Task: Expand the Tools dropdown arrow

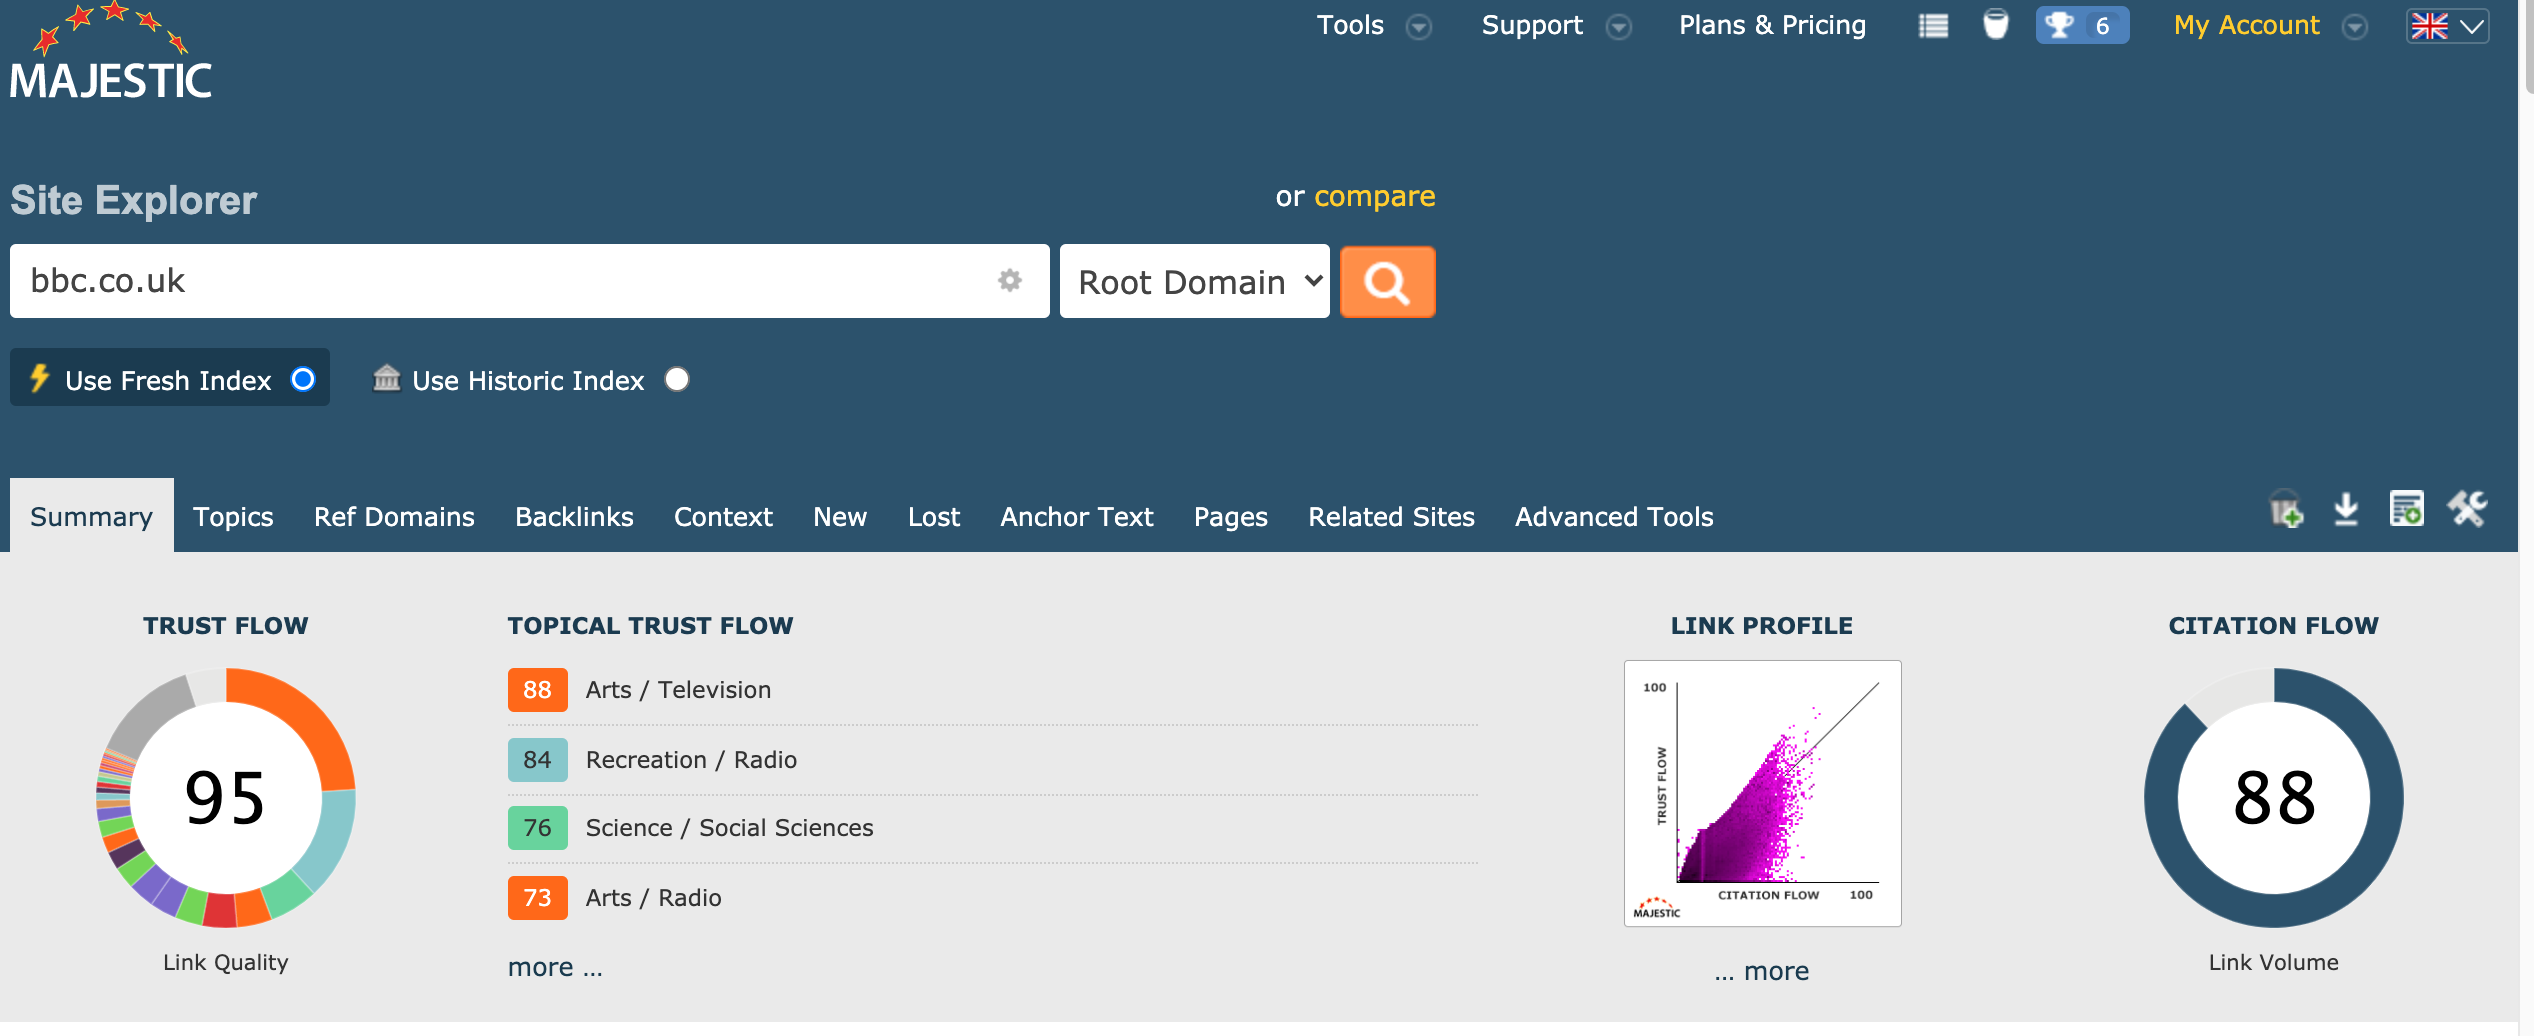Action: point(1418,27)
